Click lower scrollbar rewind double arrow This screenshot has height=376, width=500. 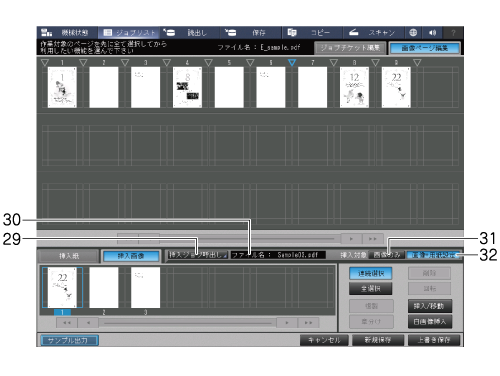67,323
